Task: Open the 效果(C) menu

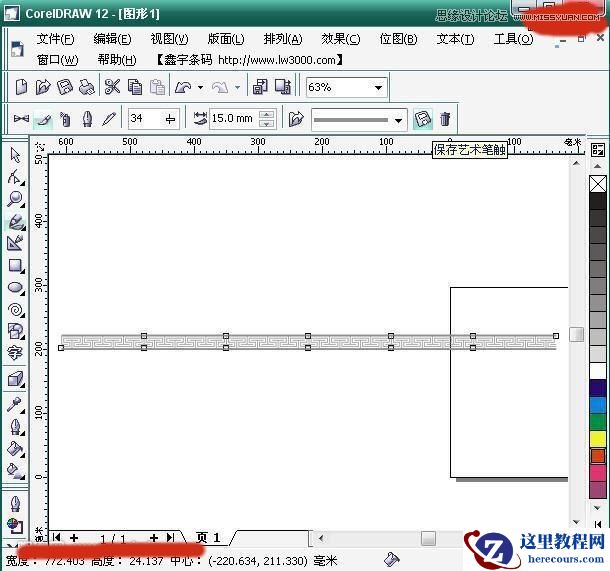Action: coord(340,39)
